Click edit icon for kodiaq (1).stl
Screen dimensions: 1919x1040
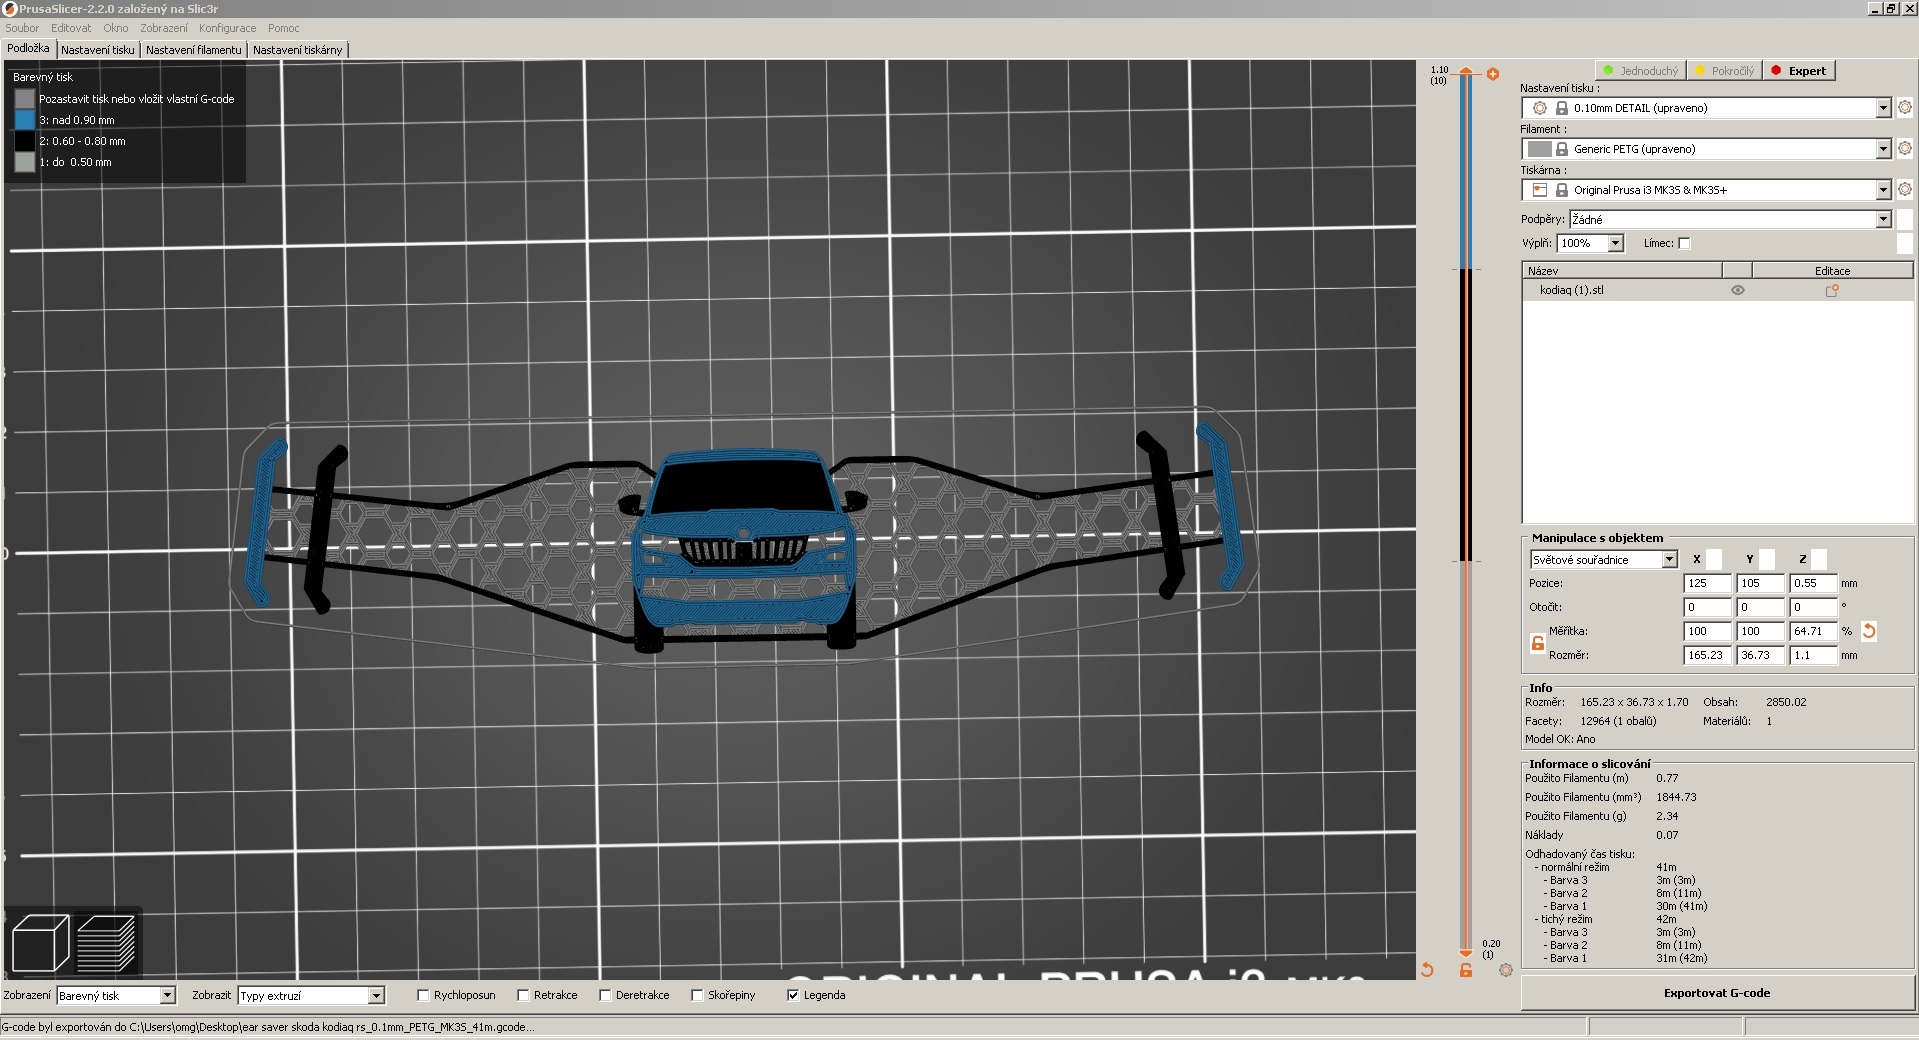1832,290
